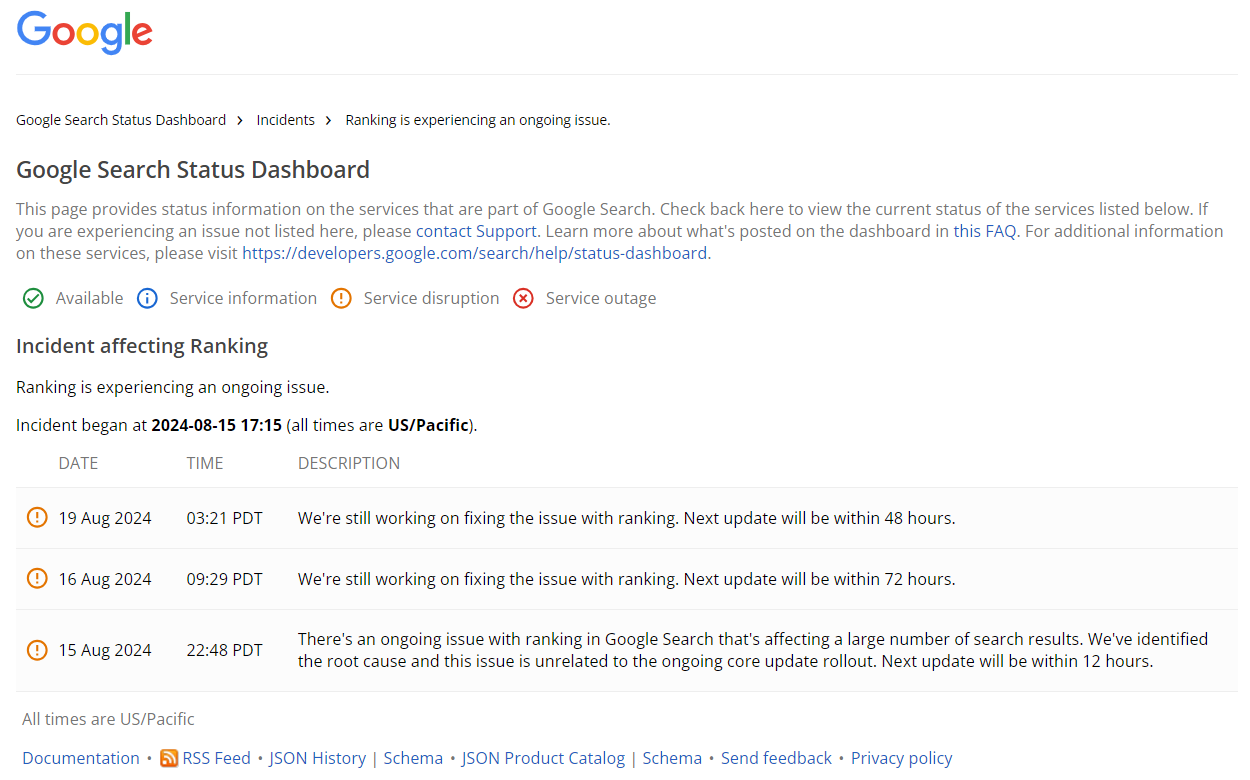This screenshot has width=1250, height=780.
Task: Click the TIME column header
Action: click(205, 463)
